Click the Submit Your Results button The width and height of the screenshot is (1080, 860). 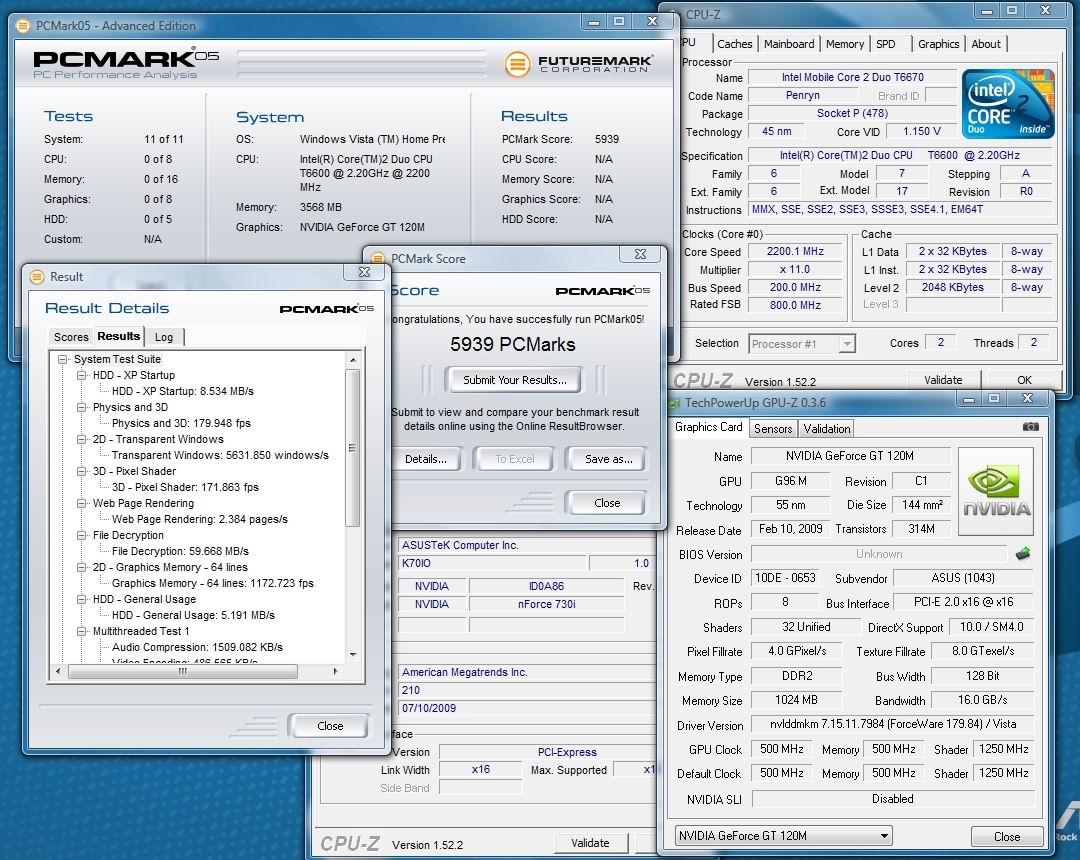click(x=515, y=380)
